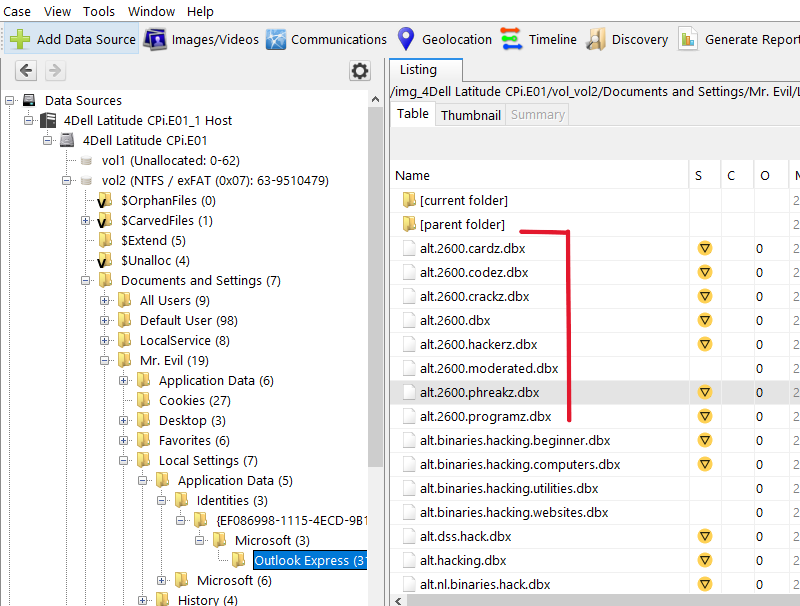Expand the $CarvedFiles node
Image resolution: width=800 pixels, height=606 pixels.
86,221
